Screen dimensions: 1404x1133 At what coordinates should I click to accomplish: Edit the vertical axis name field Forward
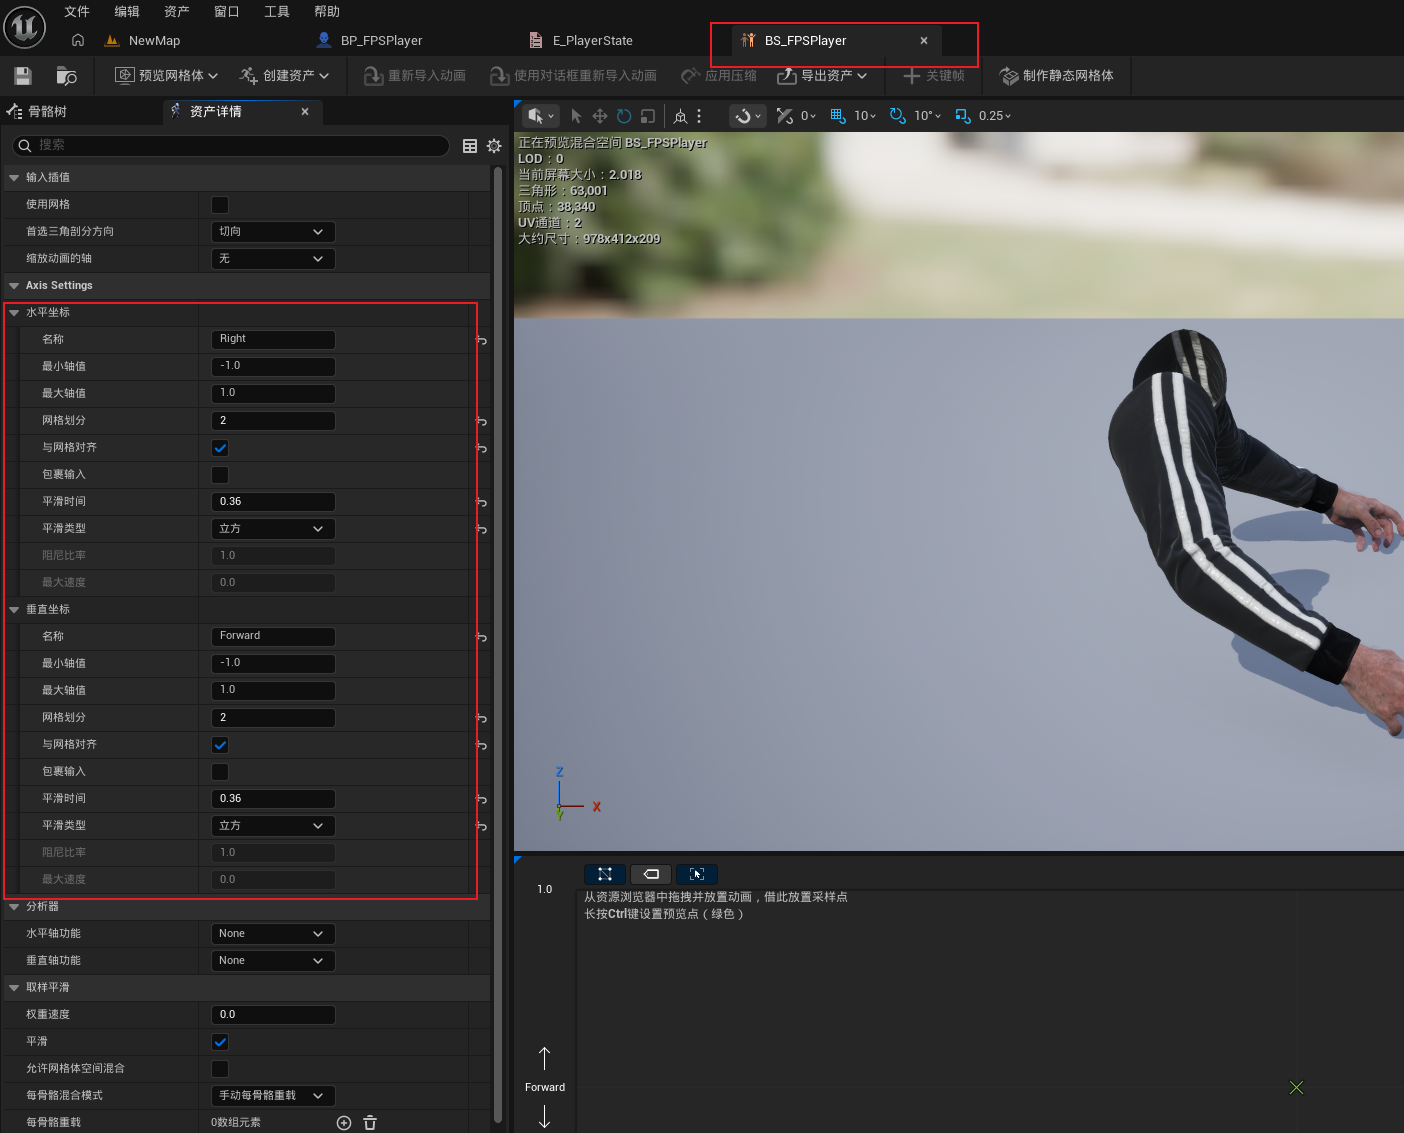point(273,636)
